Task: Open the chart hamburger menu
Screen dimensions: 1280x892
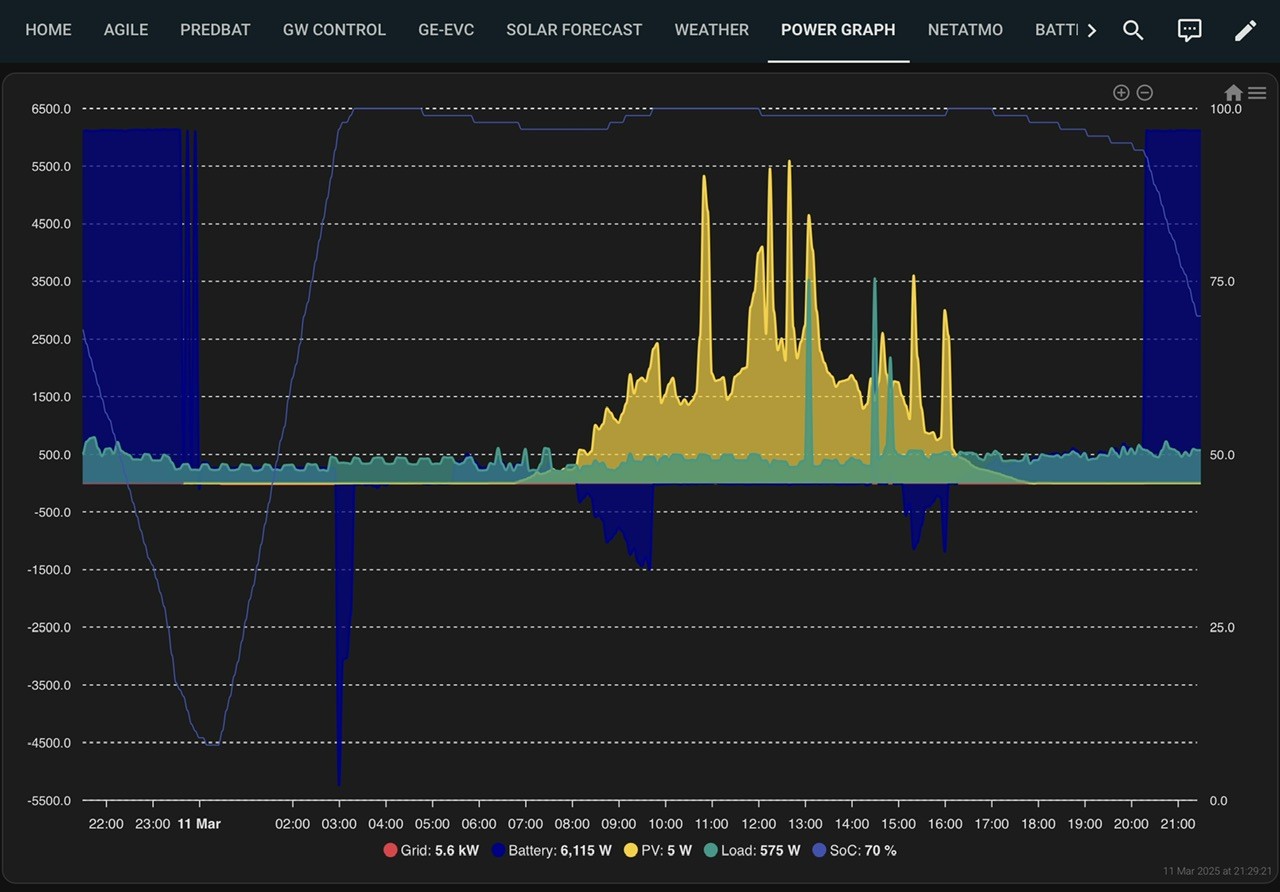Action: [1257, 93]
